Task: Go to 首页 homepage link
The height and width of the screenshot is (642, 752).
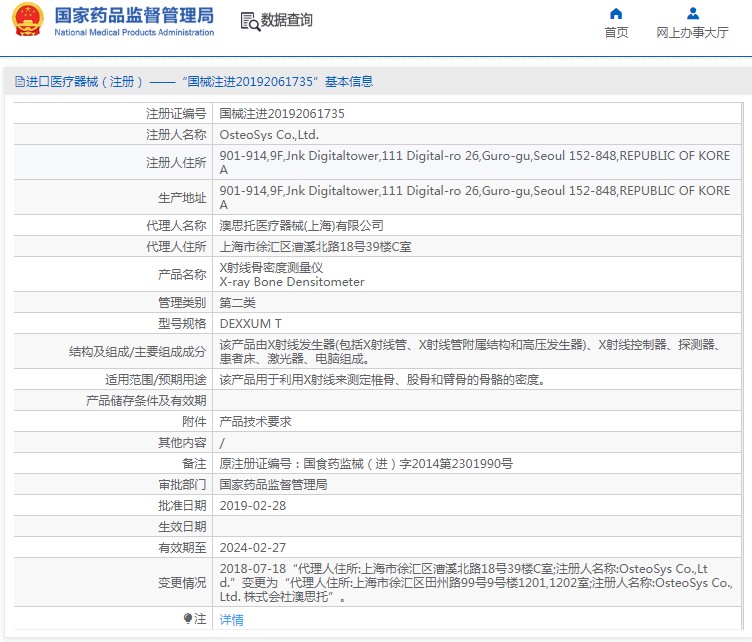Action: (616, 33)
